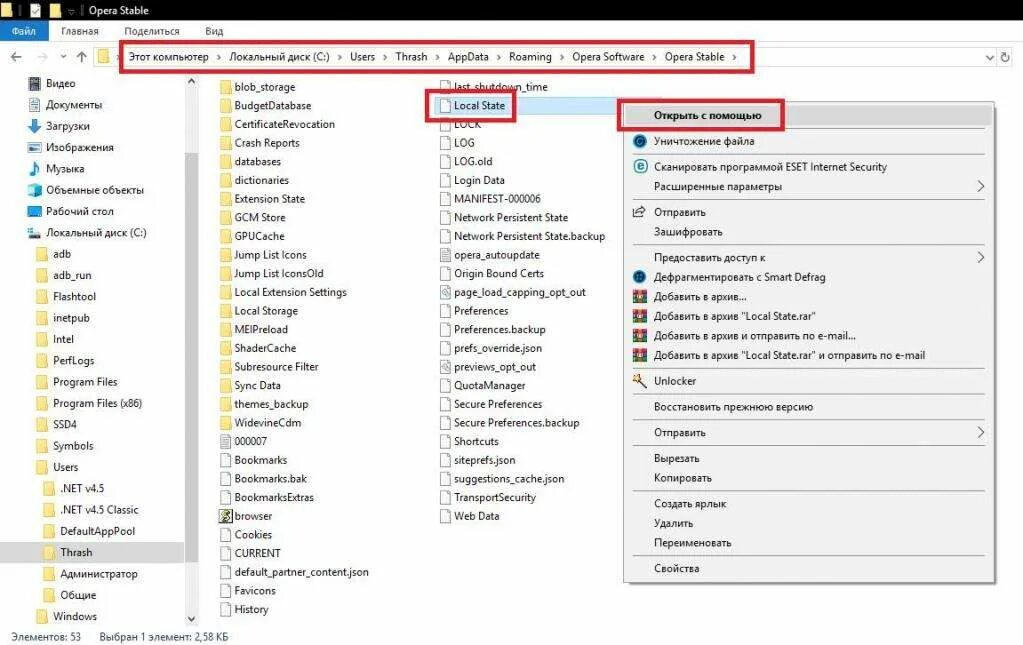Viewport: 1023px width, 645px height.
Task: Select Локальный диск (C:) drive icon in tree
Action: [x=35, y=233]
